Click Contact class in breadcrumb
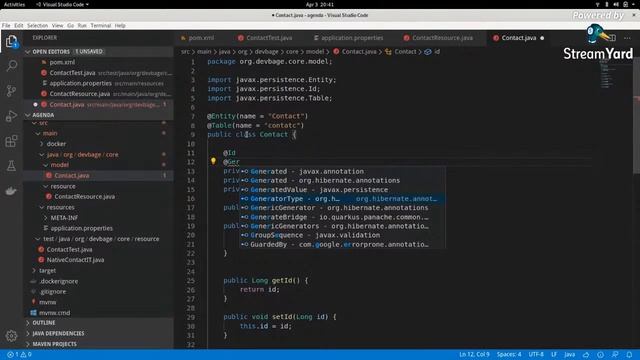 tap(405, 52)
